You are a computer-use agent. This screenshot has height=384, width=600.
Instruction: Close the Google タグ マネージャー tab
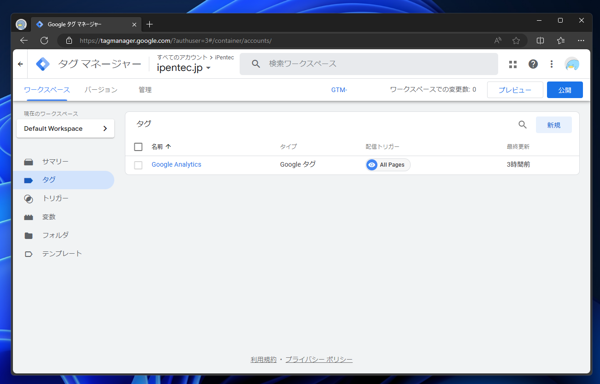pos(134,24)
